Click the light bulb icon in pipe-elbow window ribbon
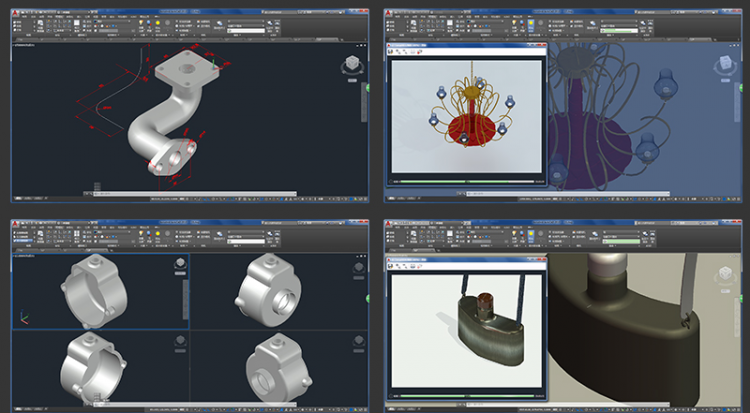The height and width of the screenshot is (413, 750). [141, 22]
